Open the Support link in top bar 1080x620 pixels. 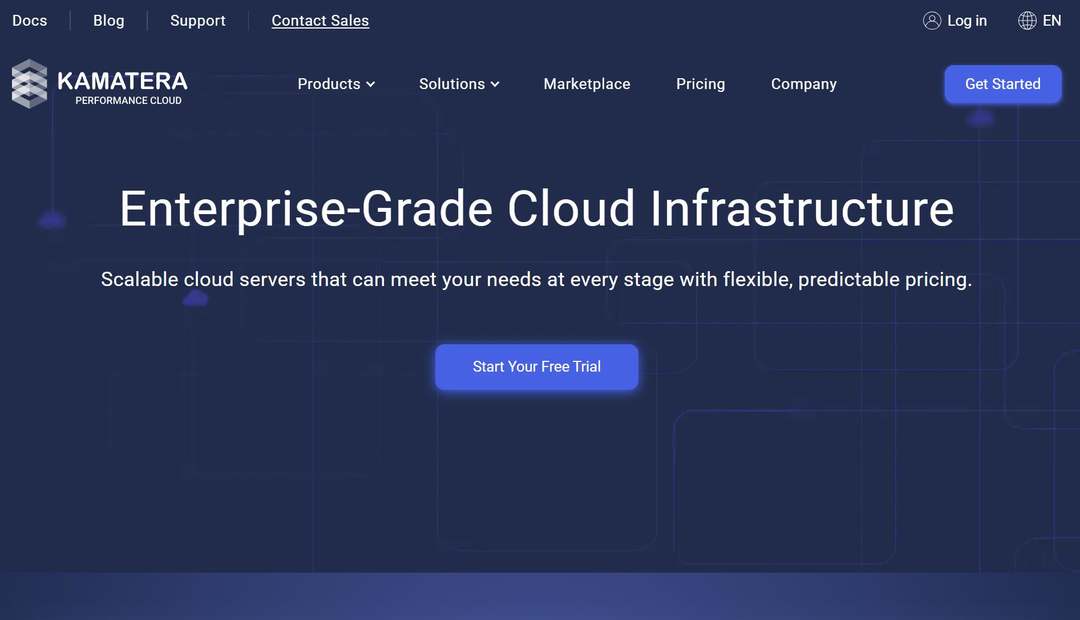click(x=197, y=21)
